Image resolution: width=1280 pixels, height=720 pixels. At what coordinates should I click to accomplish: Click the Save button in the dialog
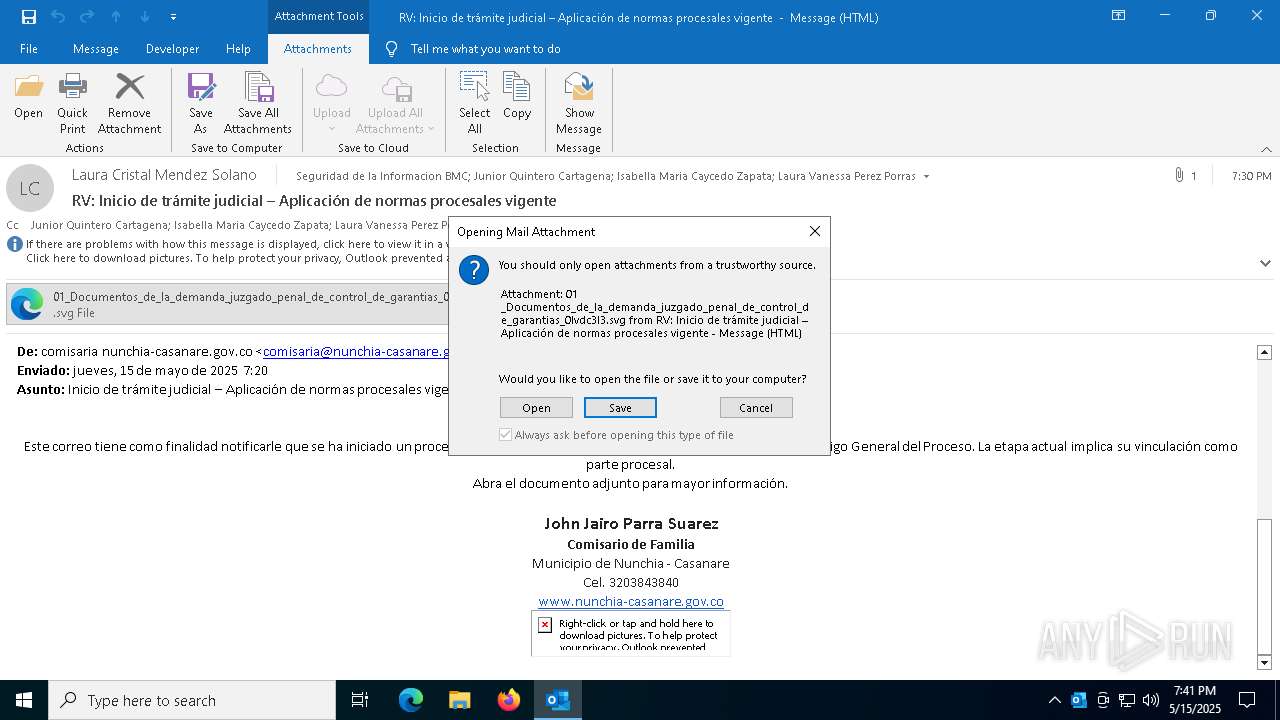(620, 407)
